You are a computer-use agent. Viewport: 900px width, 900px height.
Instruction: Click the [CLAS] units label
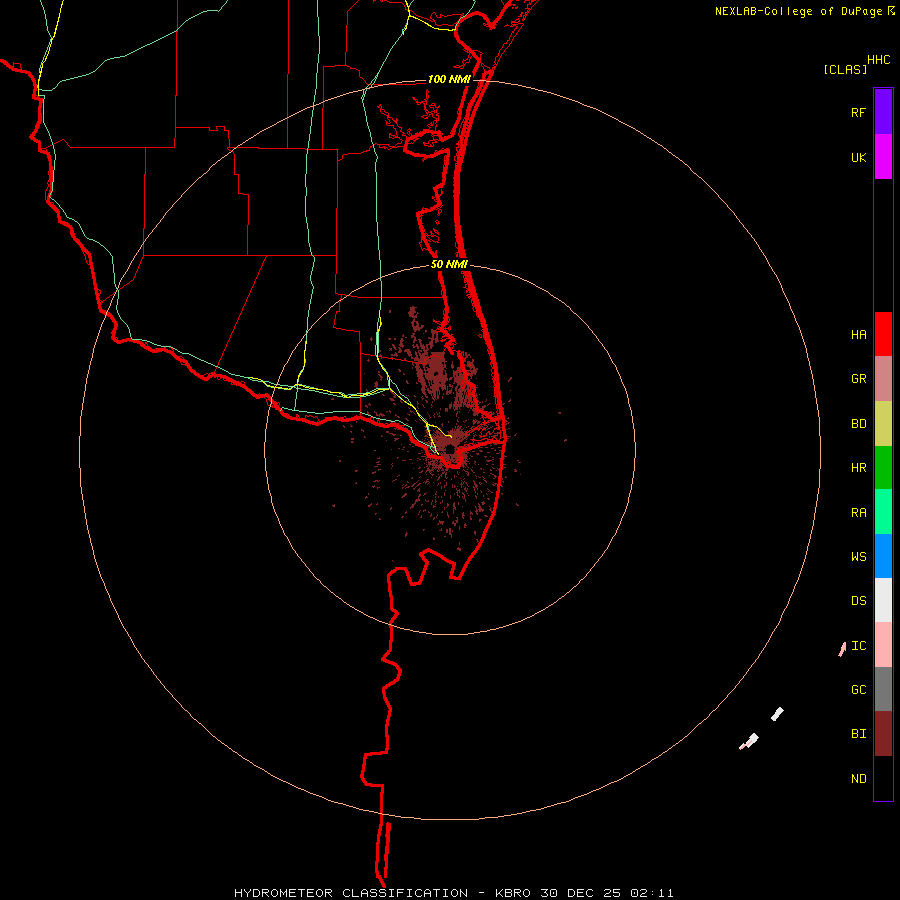tap(845, 69)
